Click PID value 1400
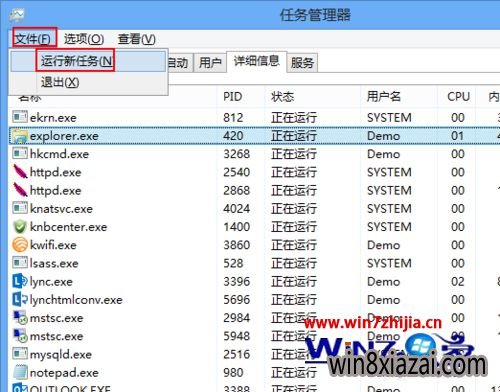This screenshot has width=500, height=392. [x=237, y=227]
